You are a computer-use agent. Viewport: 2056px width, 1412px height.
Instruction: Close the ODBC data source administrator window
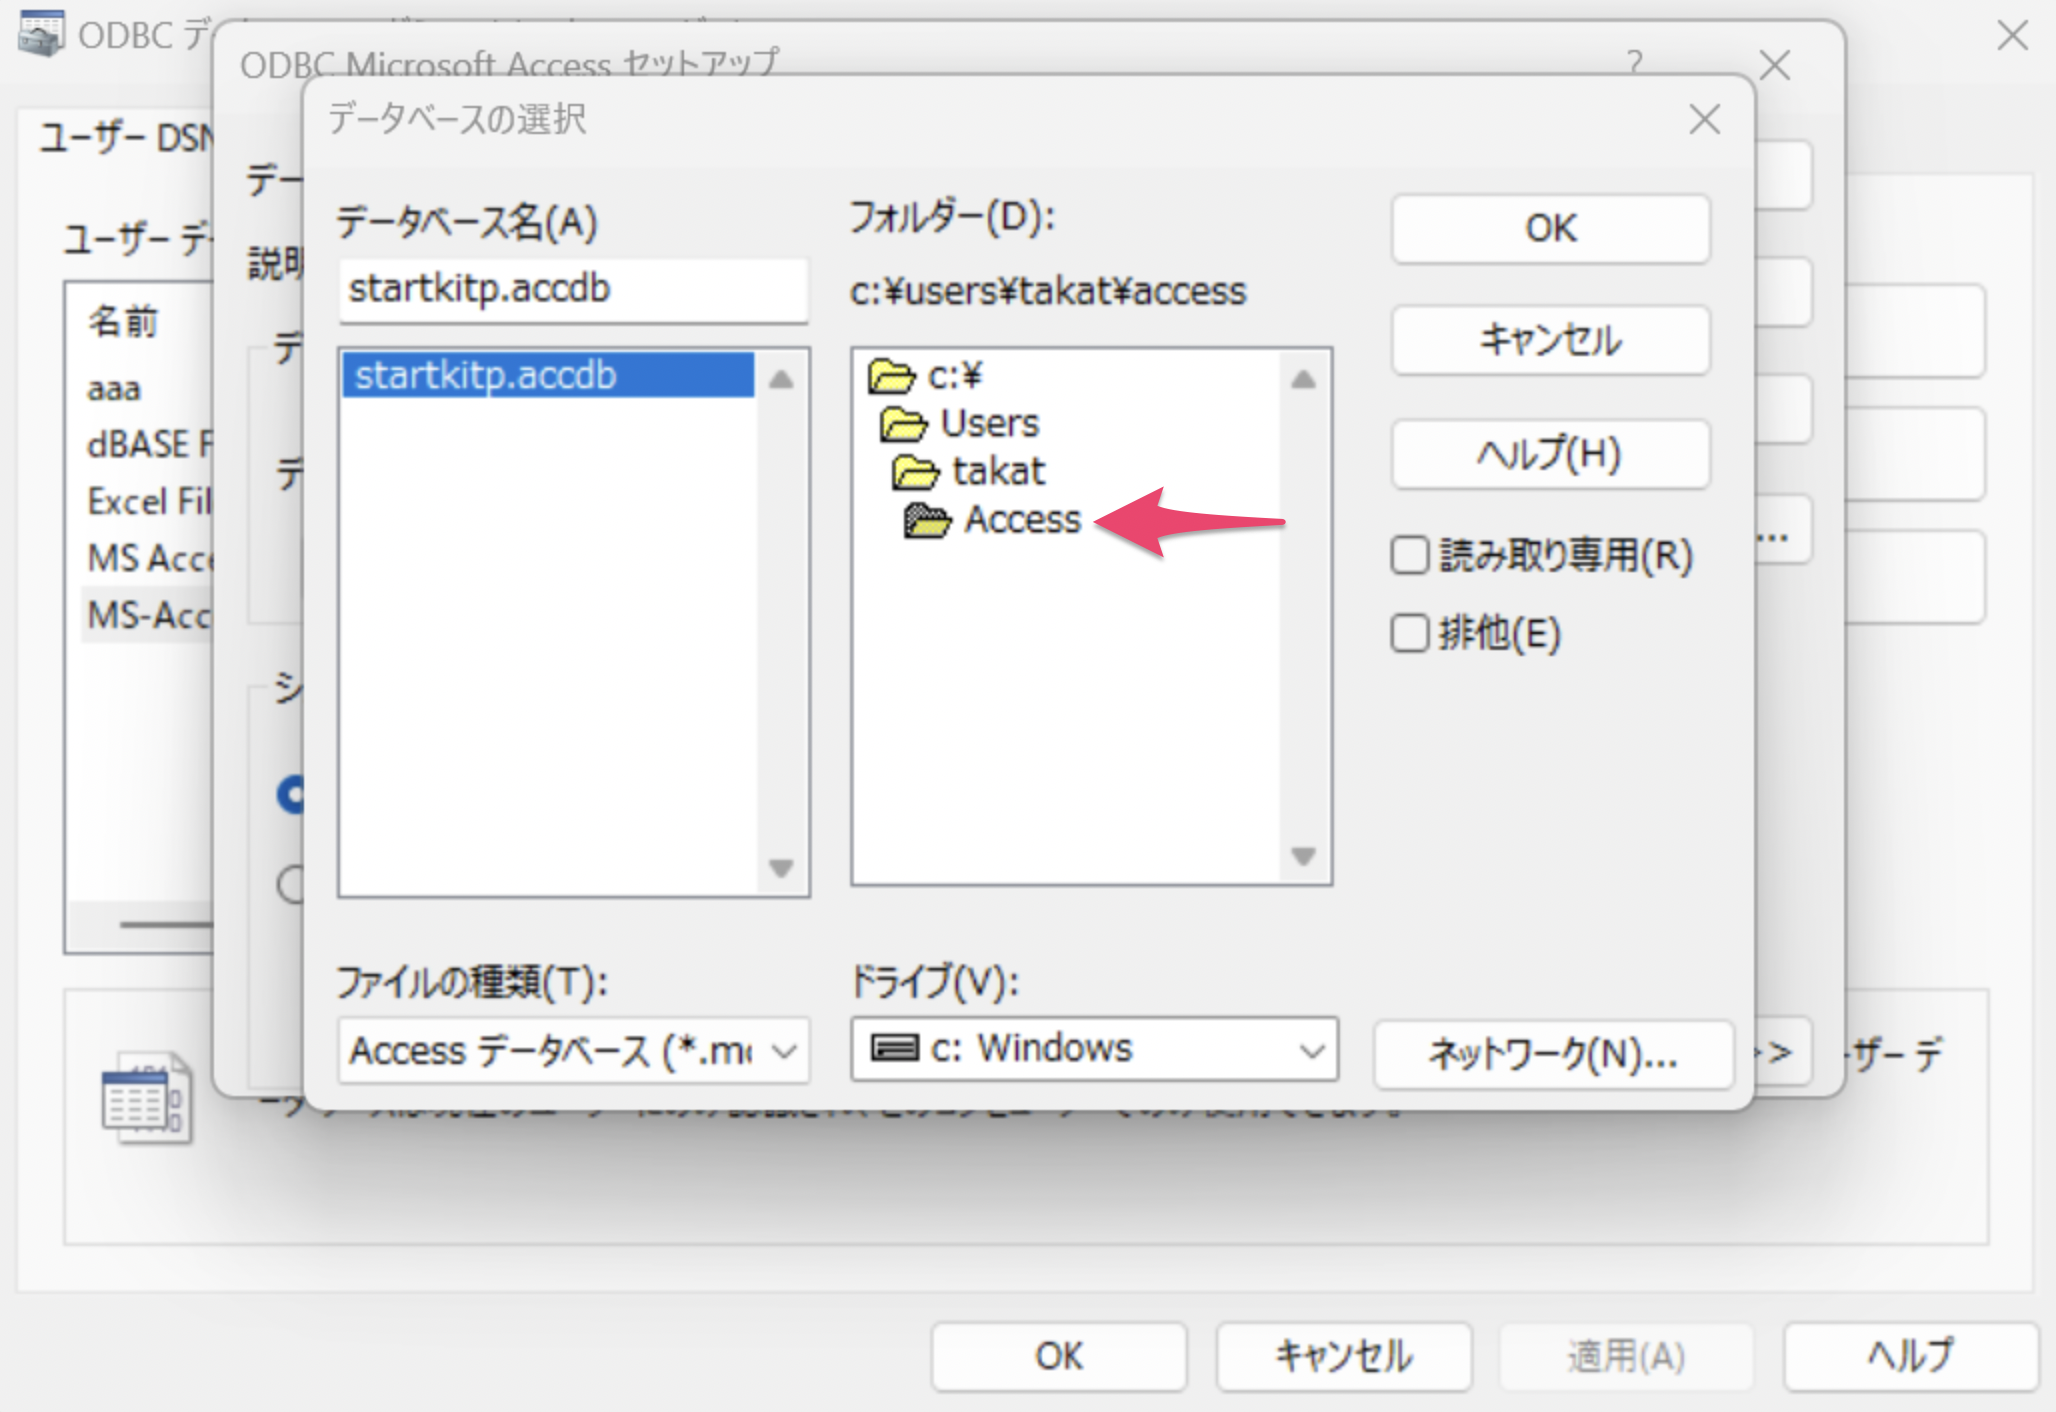[2012, 36]
